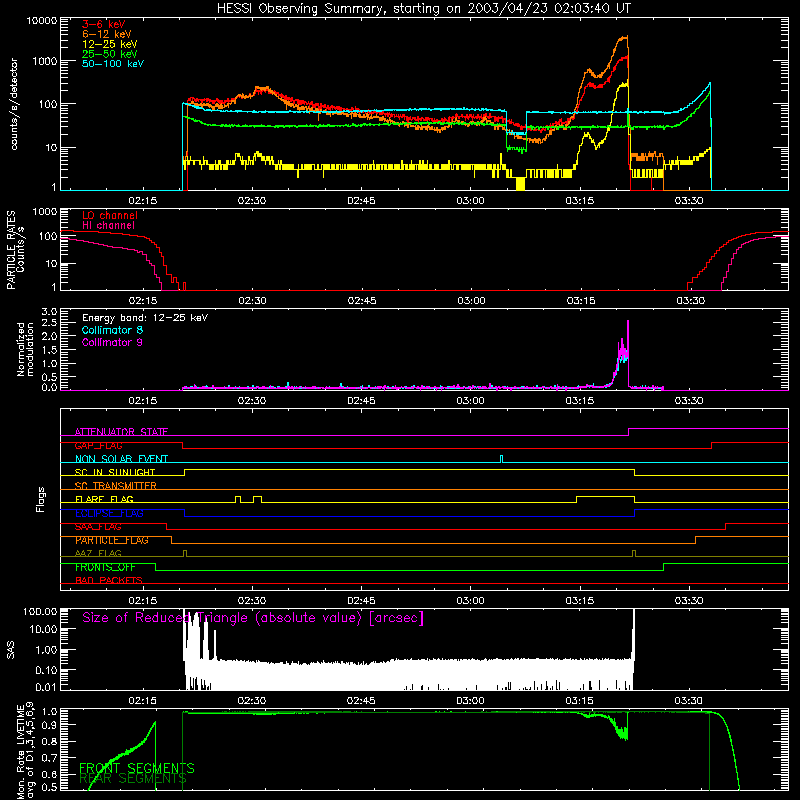The width and height of the screenshot is (800, 800).
Task: Click the 03:15 tick under the particle rates plot
Action: click(x=581, y=301)
